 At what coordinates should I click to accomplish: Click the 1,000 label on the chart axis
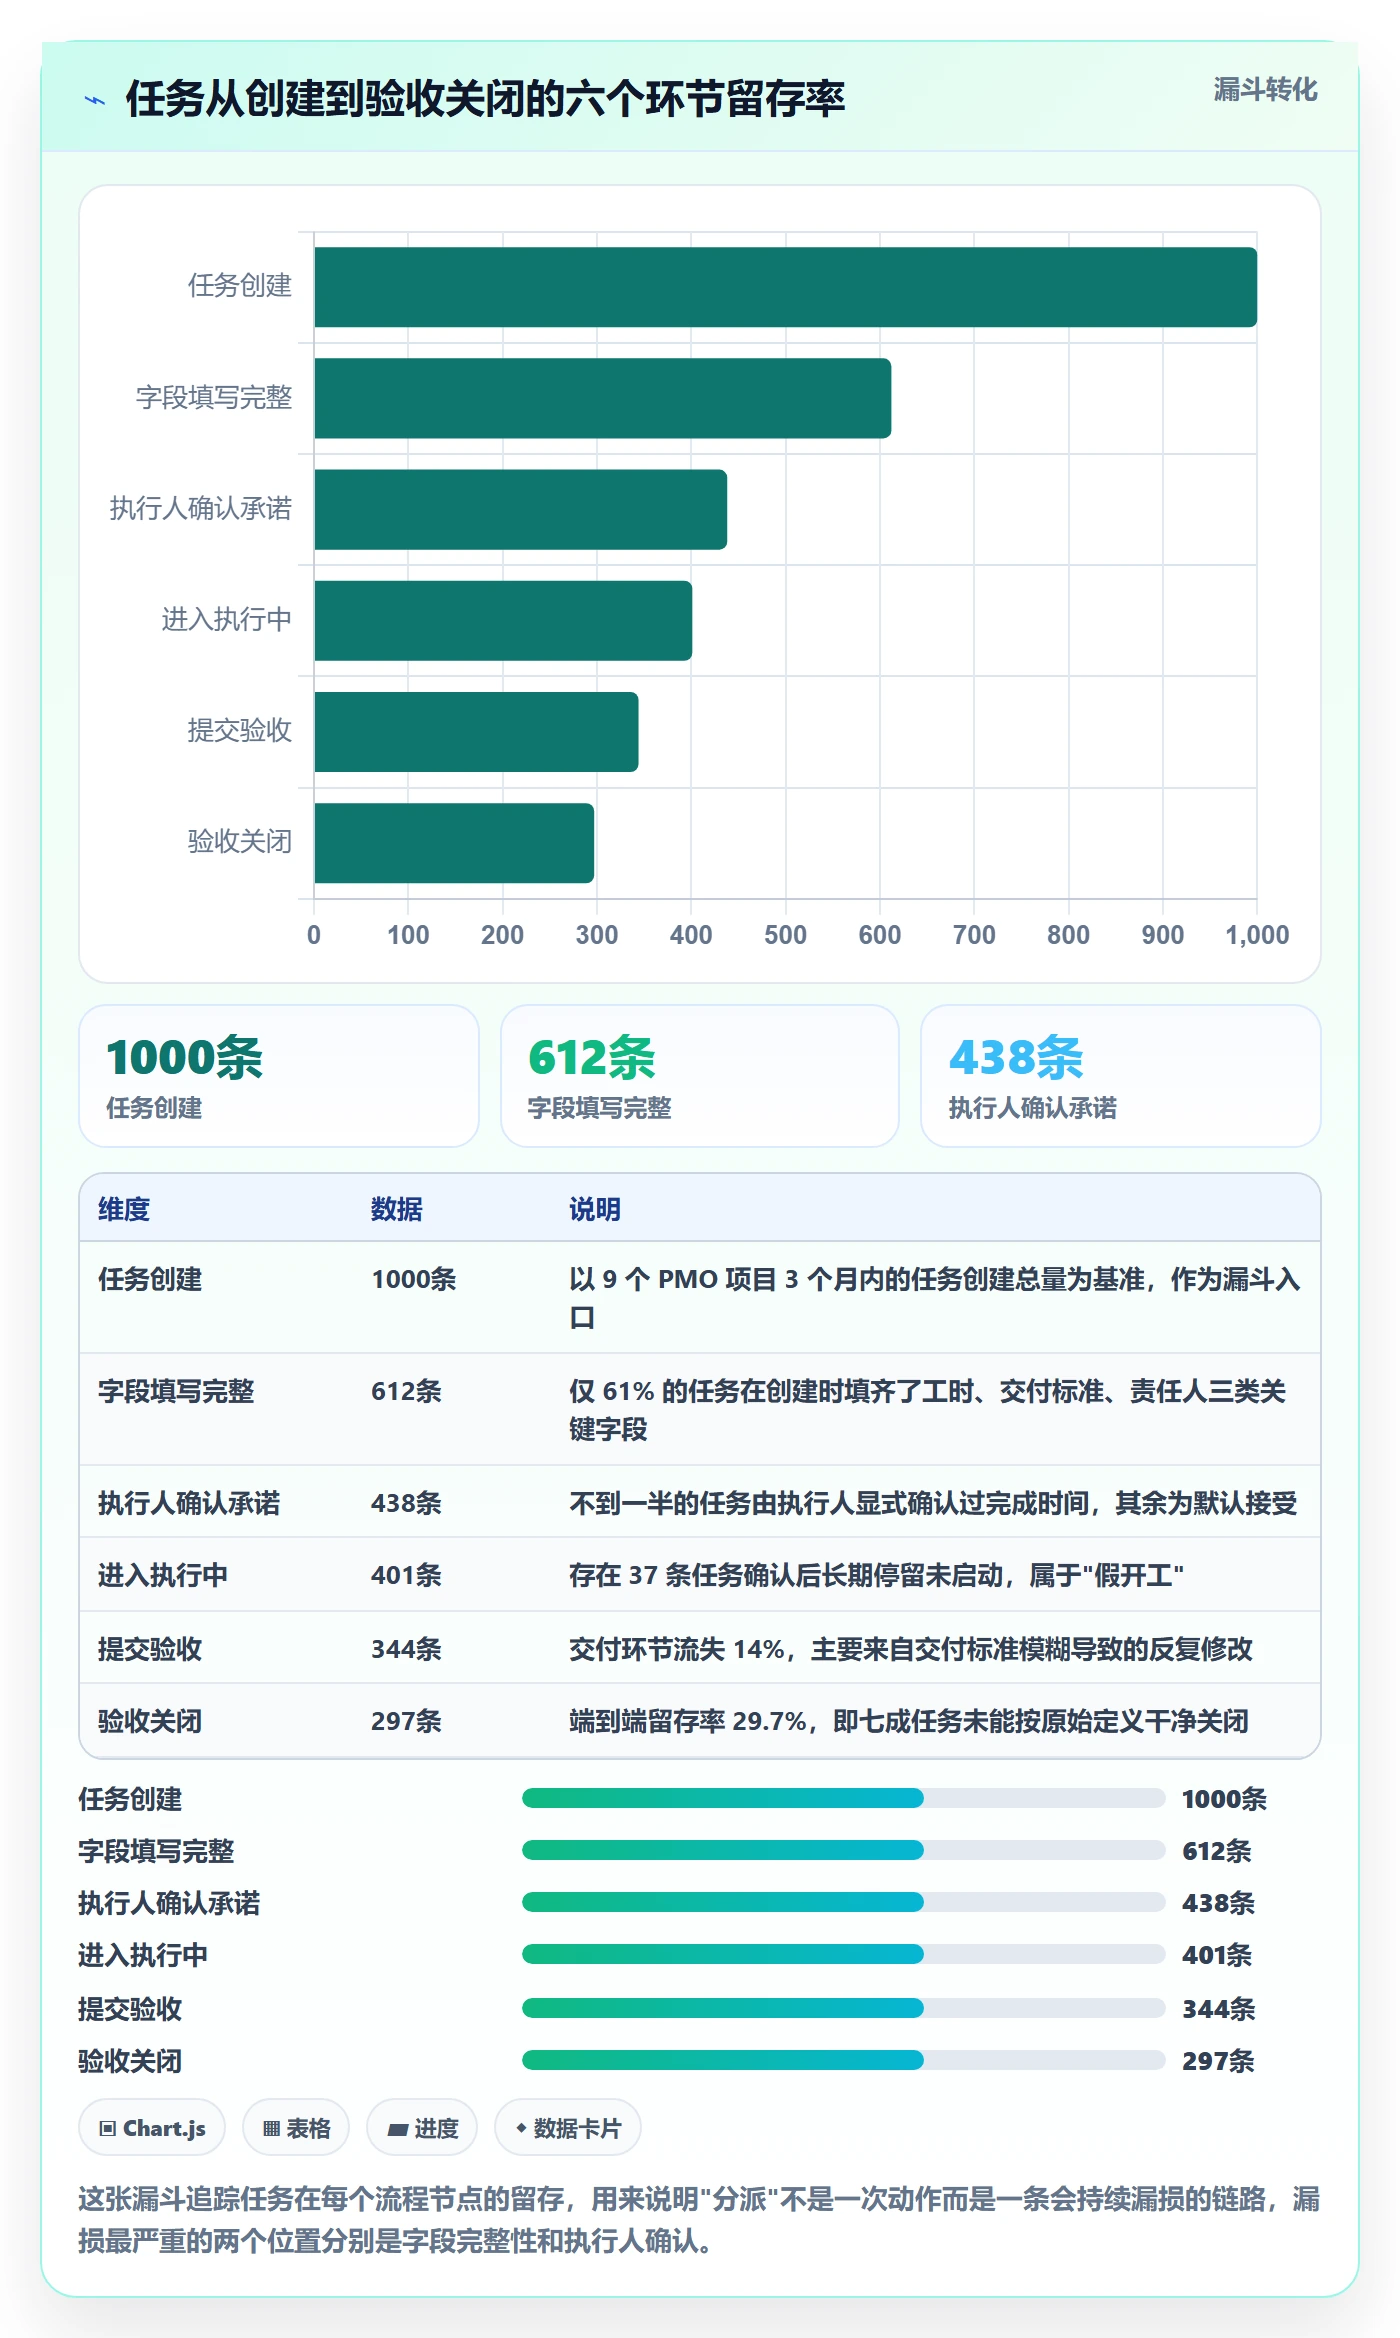click(x=1257, y=935)
